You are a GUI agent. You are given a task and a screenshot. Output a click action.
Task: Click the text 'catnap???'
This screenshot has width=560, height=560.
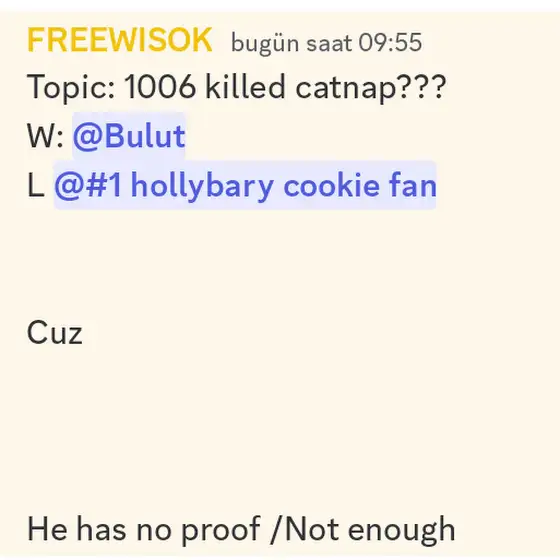coord(371,88)
